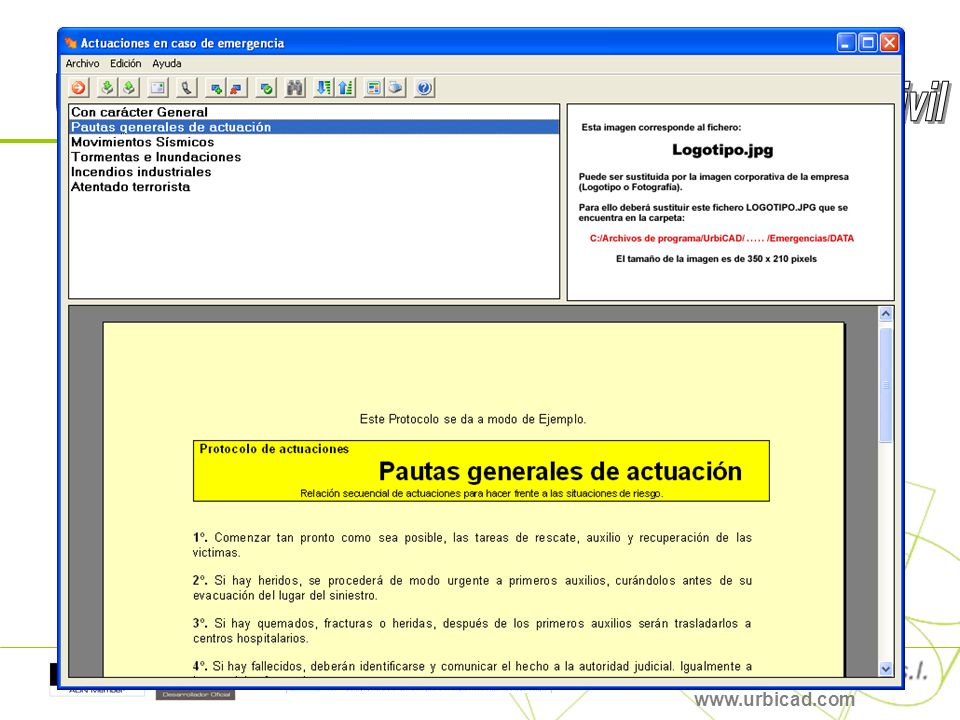Click the vertical scrollbar thumb
Screen dimensions: 960x720
point(885,385)
